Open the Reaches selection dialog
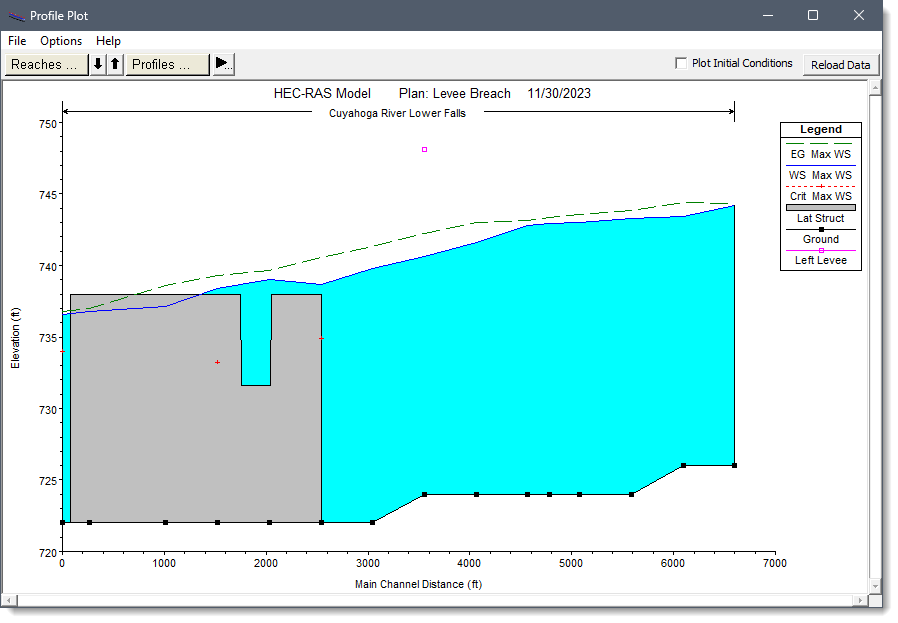 46,64
